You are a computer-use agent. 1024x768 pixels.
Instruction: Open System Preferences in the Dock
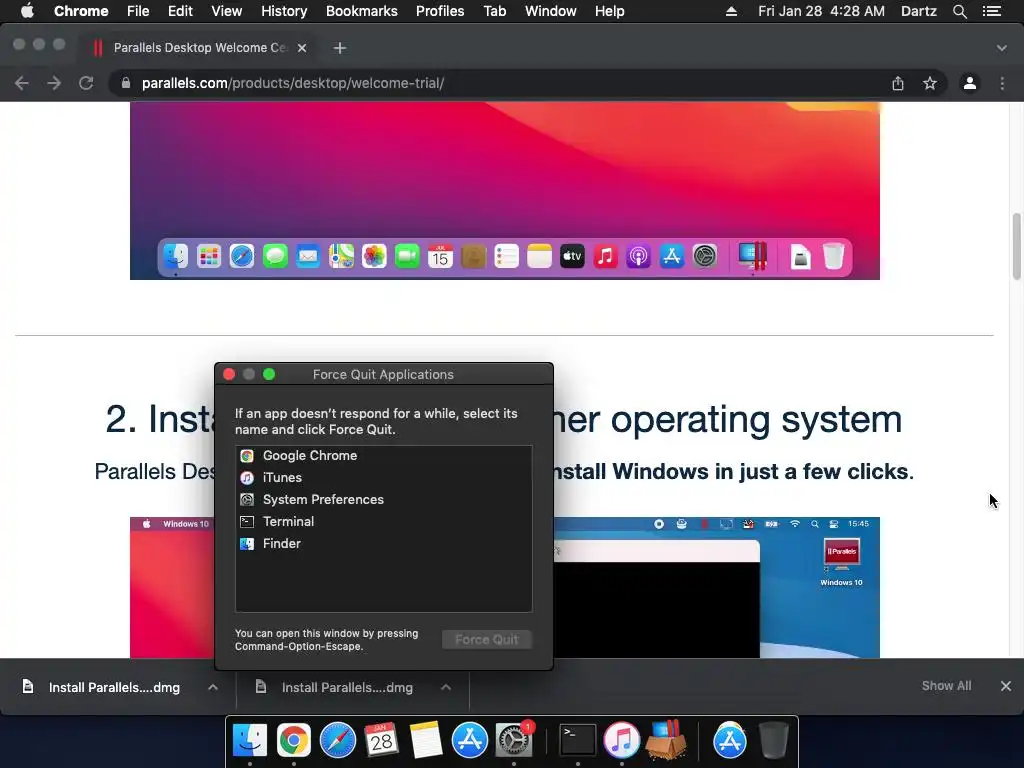point(515,741)
